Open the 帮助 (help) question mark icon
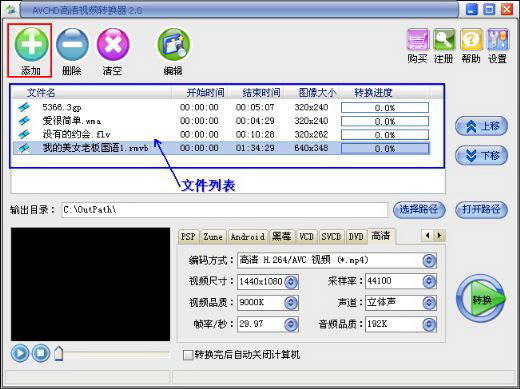520x389 pixels. (471, 40)
